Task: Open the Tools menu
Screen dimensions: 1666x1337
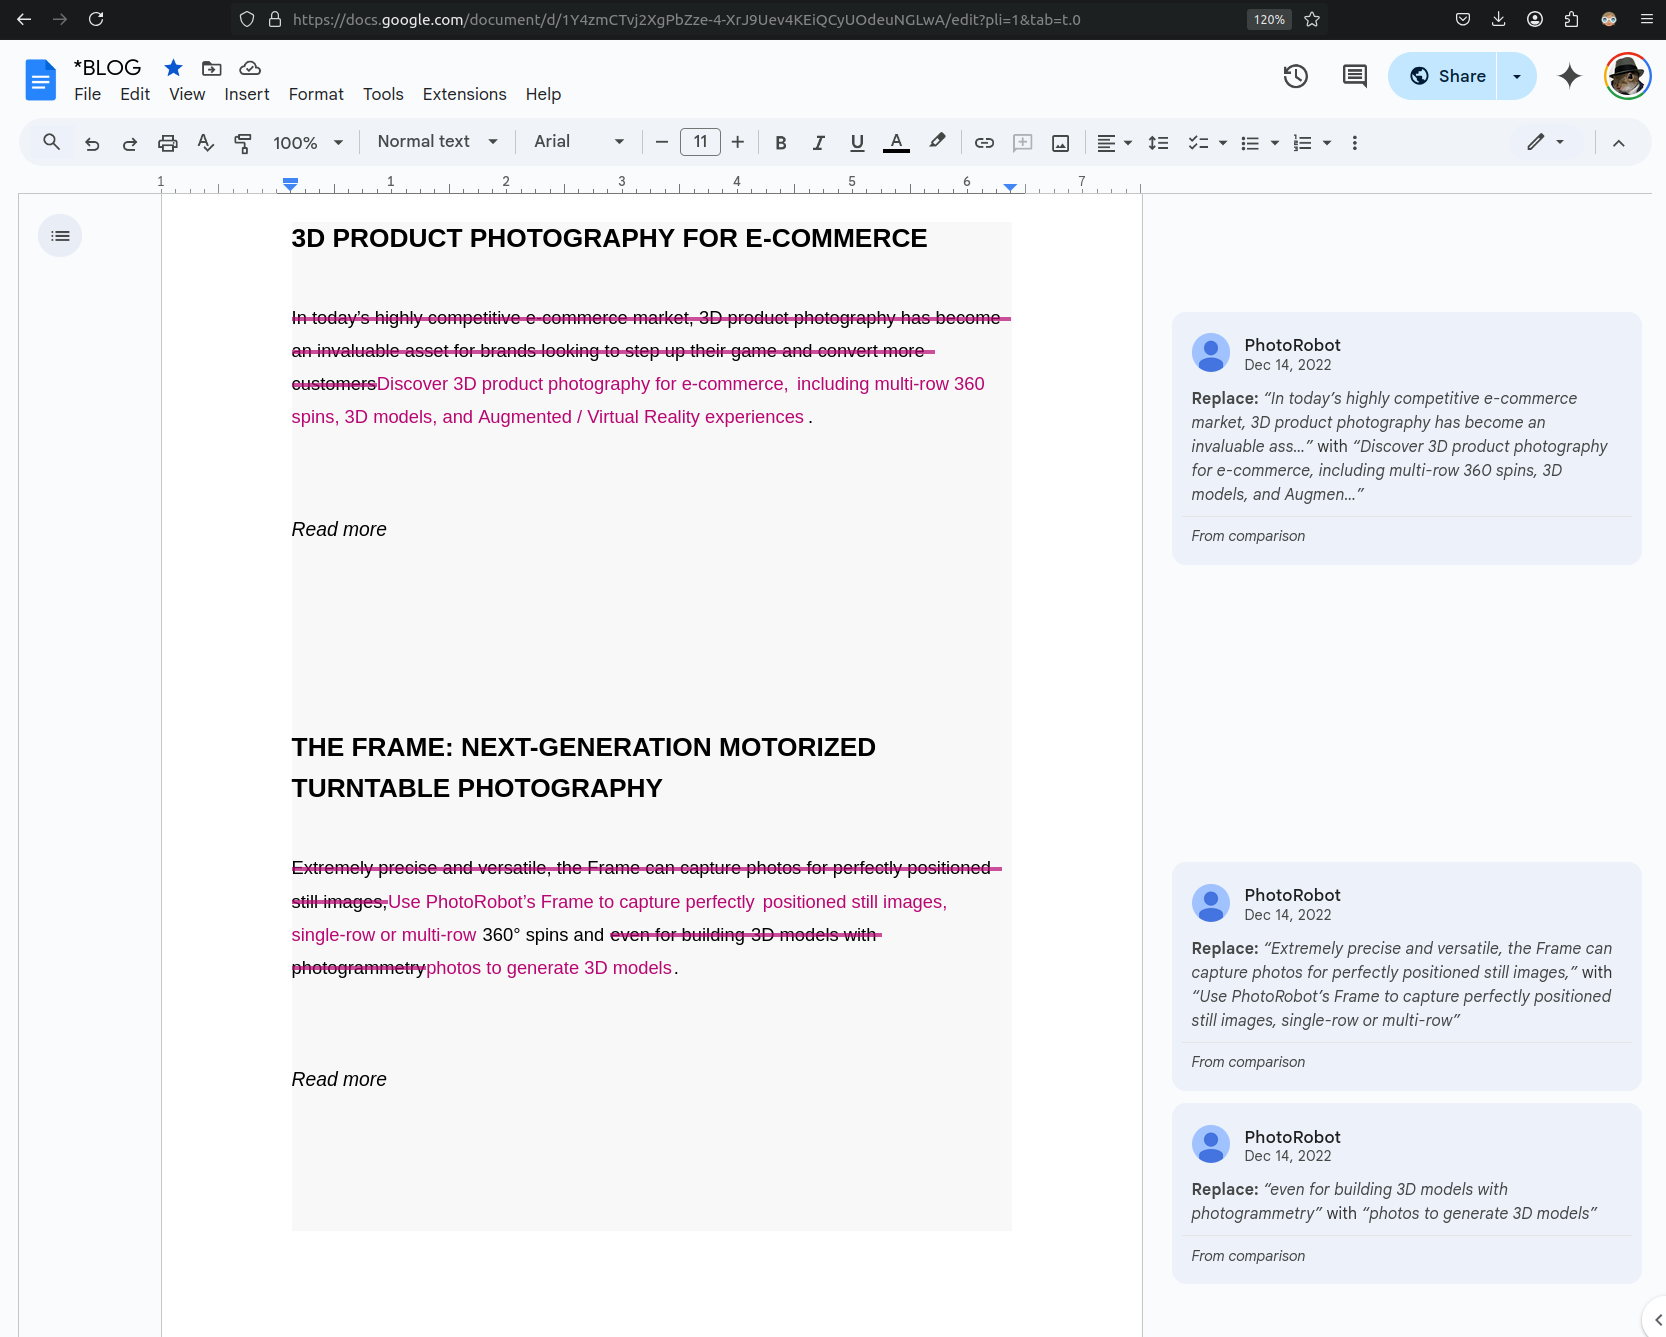Action: tap(383, 94)
